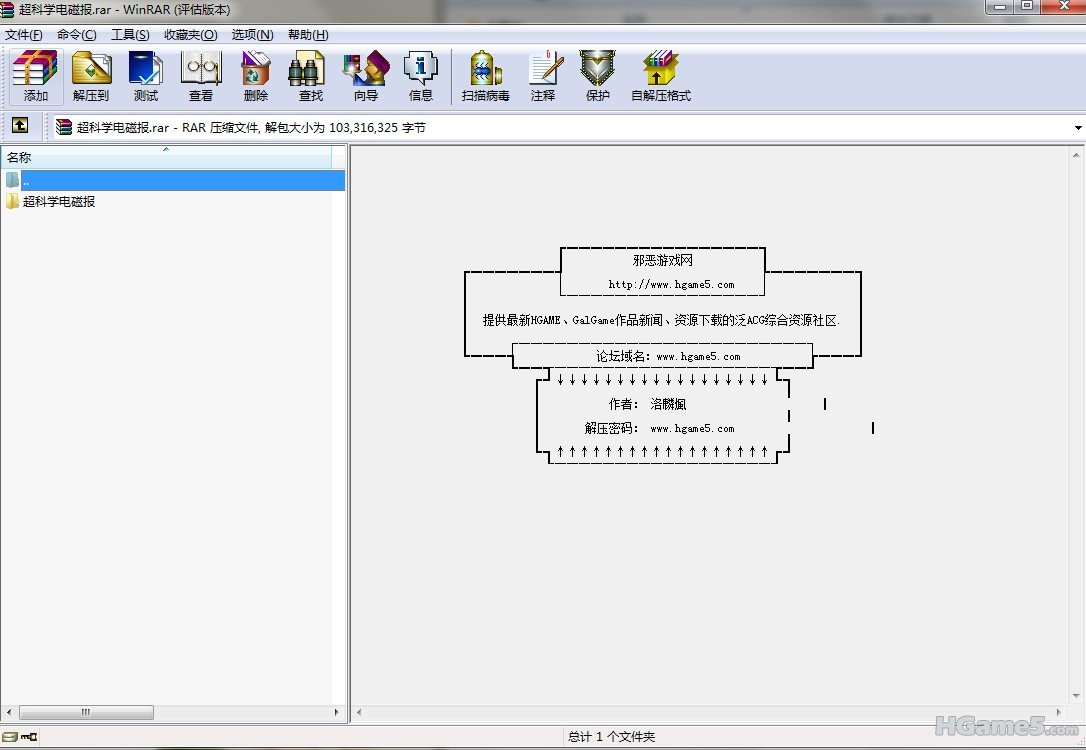The image size is (1086, 750).
Task: Click the file list horizontal scrollbar thumb
Action: click(86, 712)
